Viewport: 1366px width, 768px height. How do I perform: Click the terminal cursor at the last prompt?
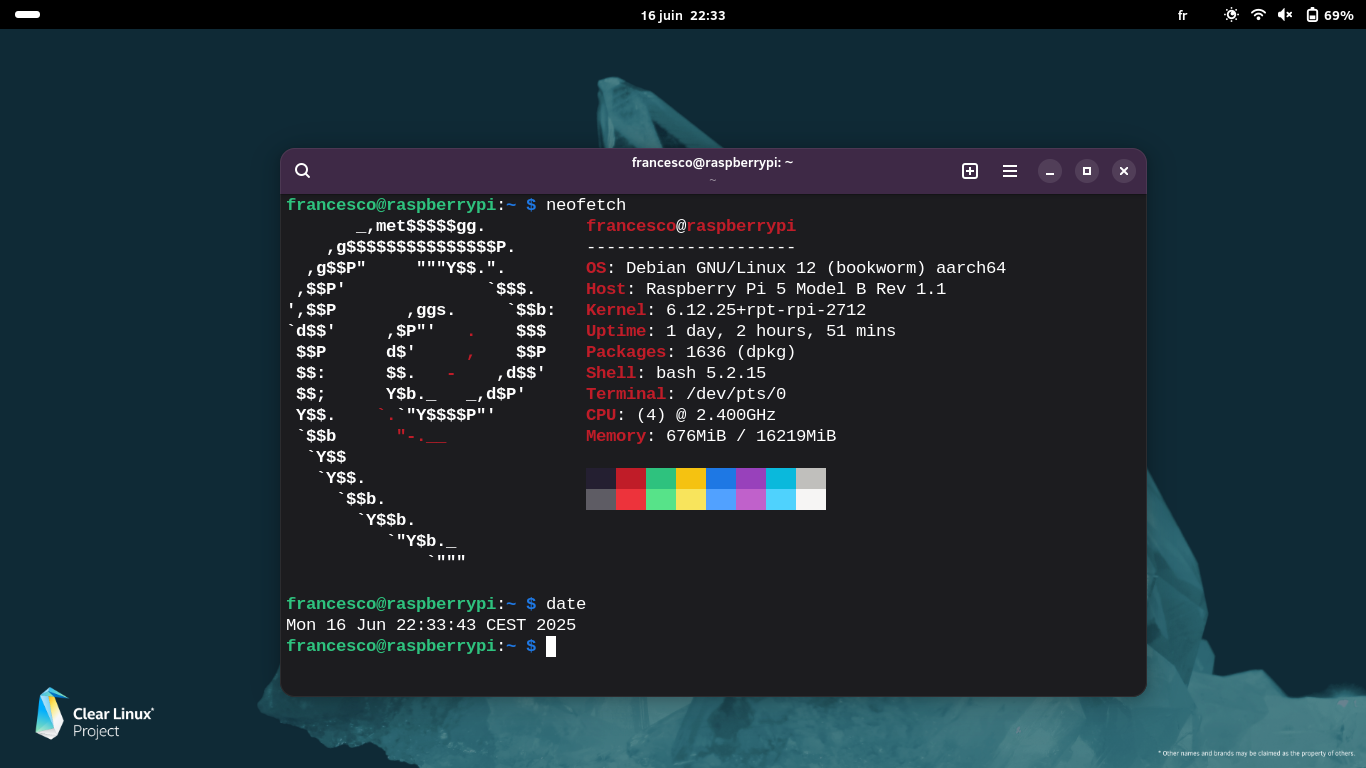551,646
